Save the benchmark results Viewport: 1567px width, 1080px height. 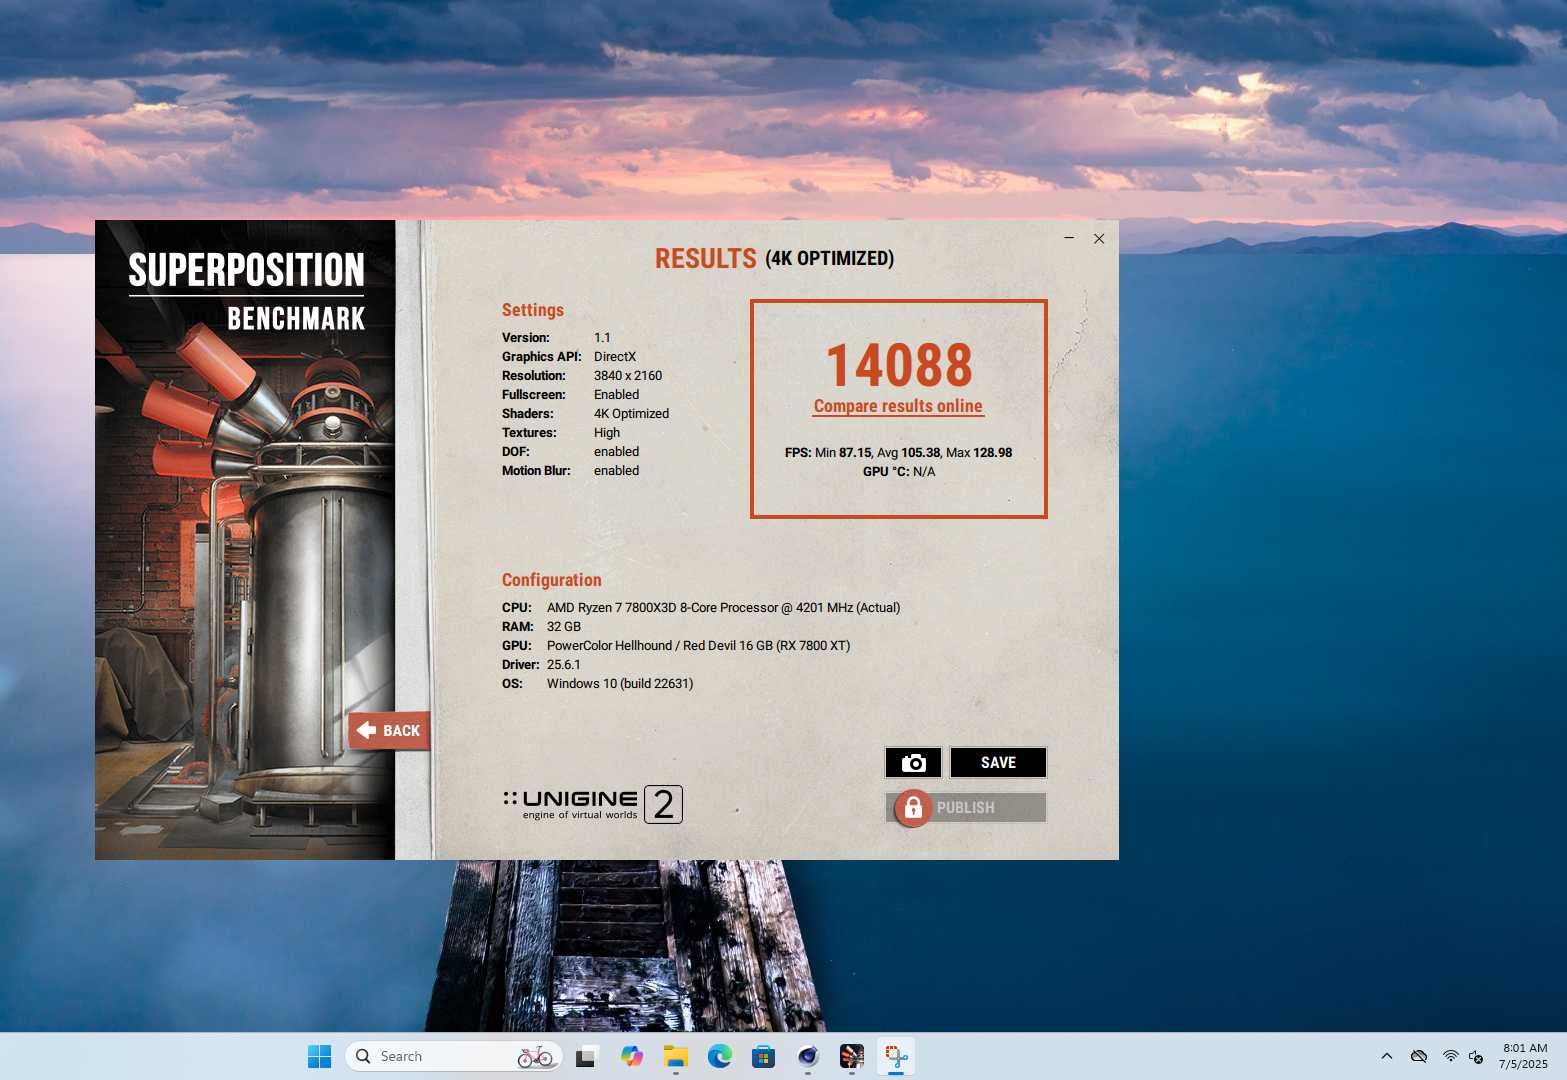pos(998,763)
